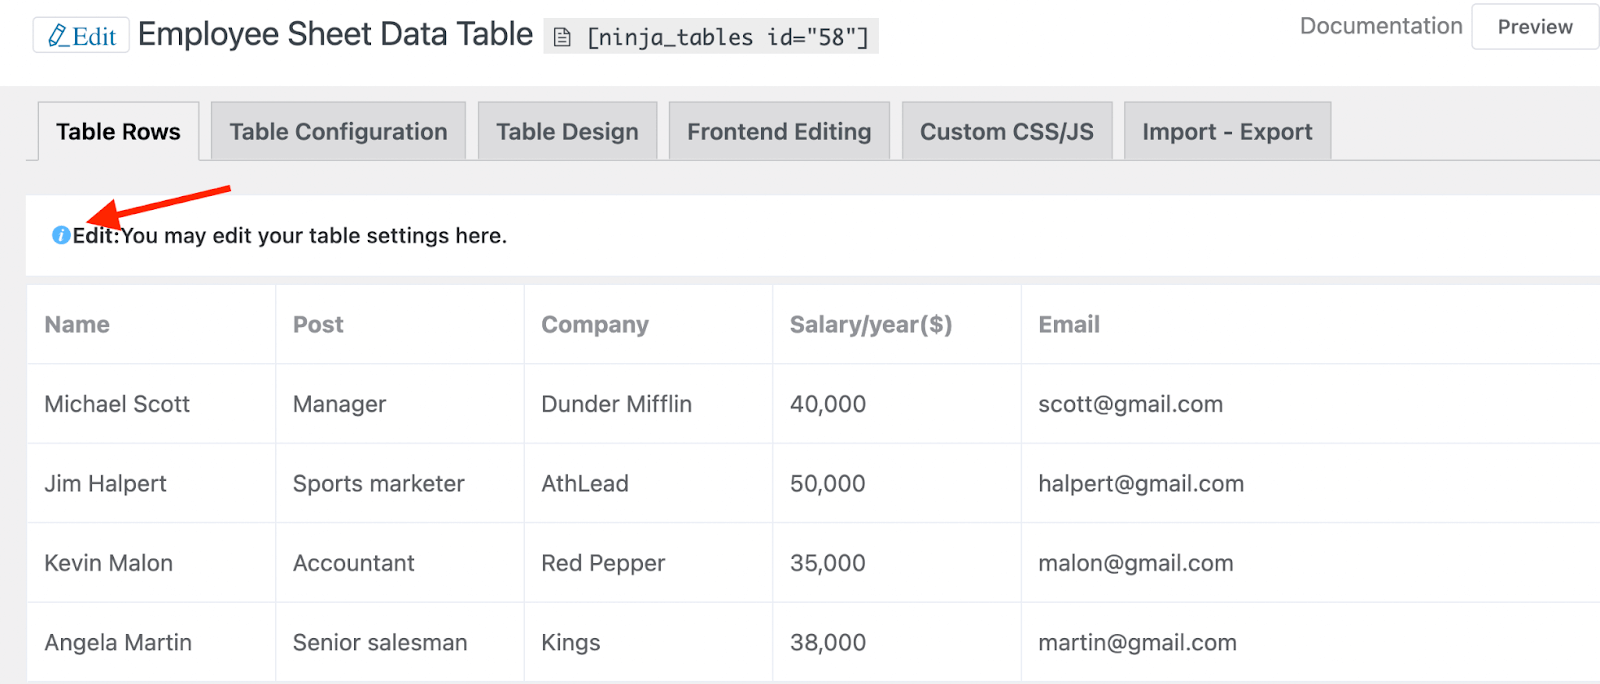Click the blue info icon before Edit message
Screen dimensions: 1600x684
[x=61, y=236]
